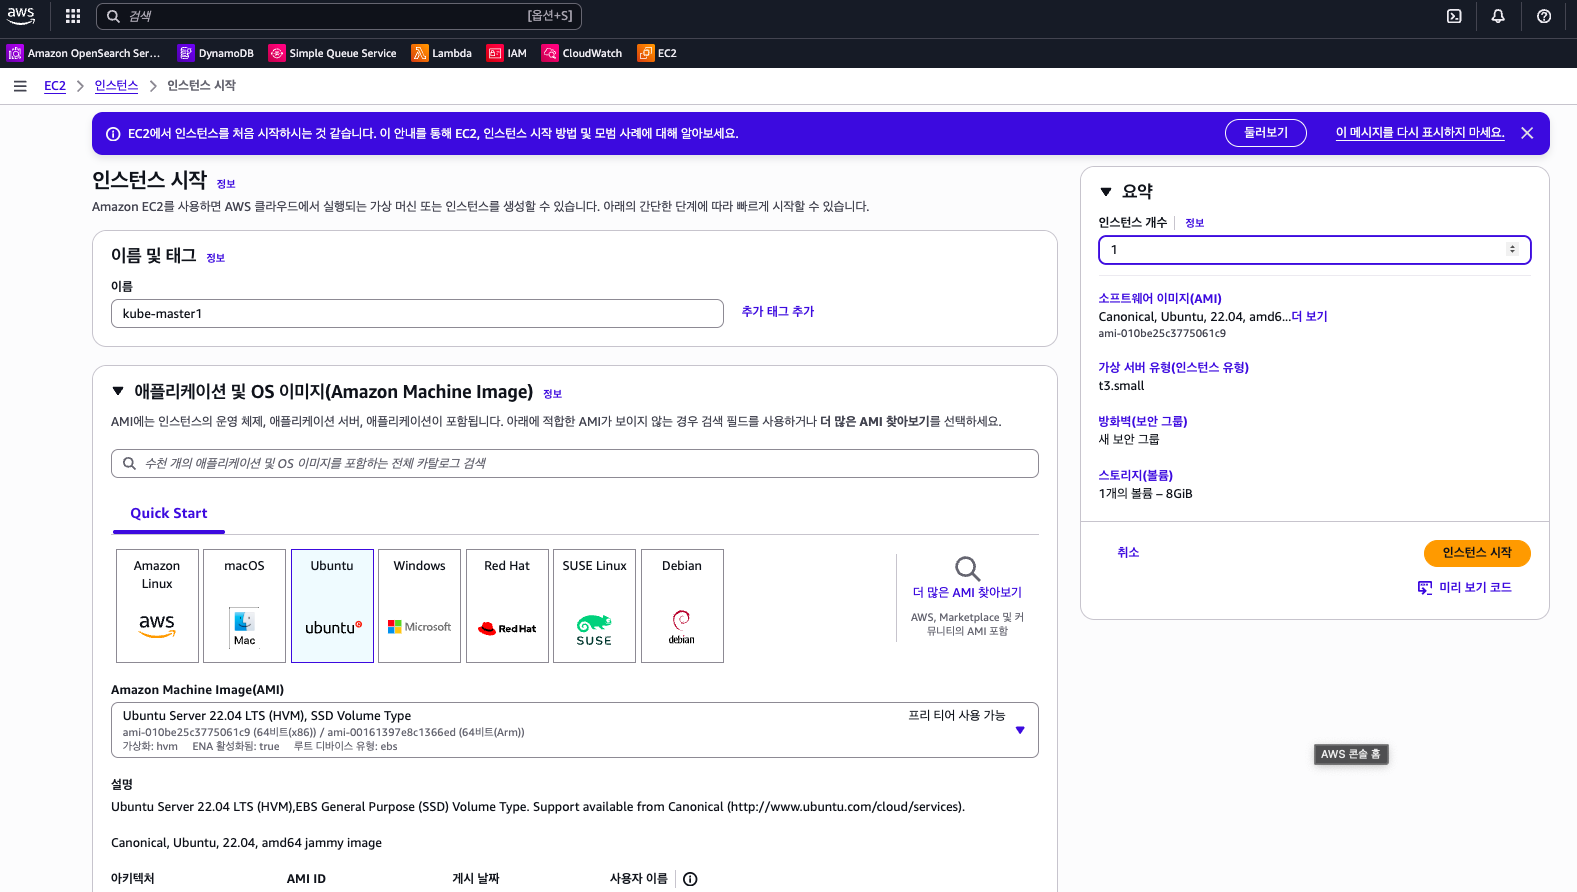The image size is (1577, 892).
Task: Go to 인스턴스 breadcrumb link
Action: (x=116, y=86)
